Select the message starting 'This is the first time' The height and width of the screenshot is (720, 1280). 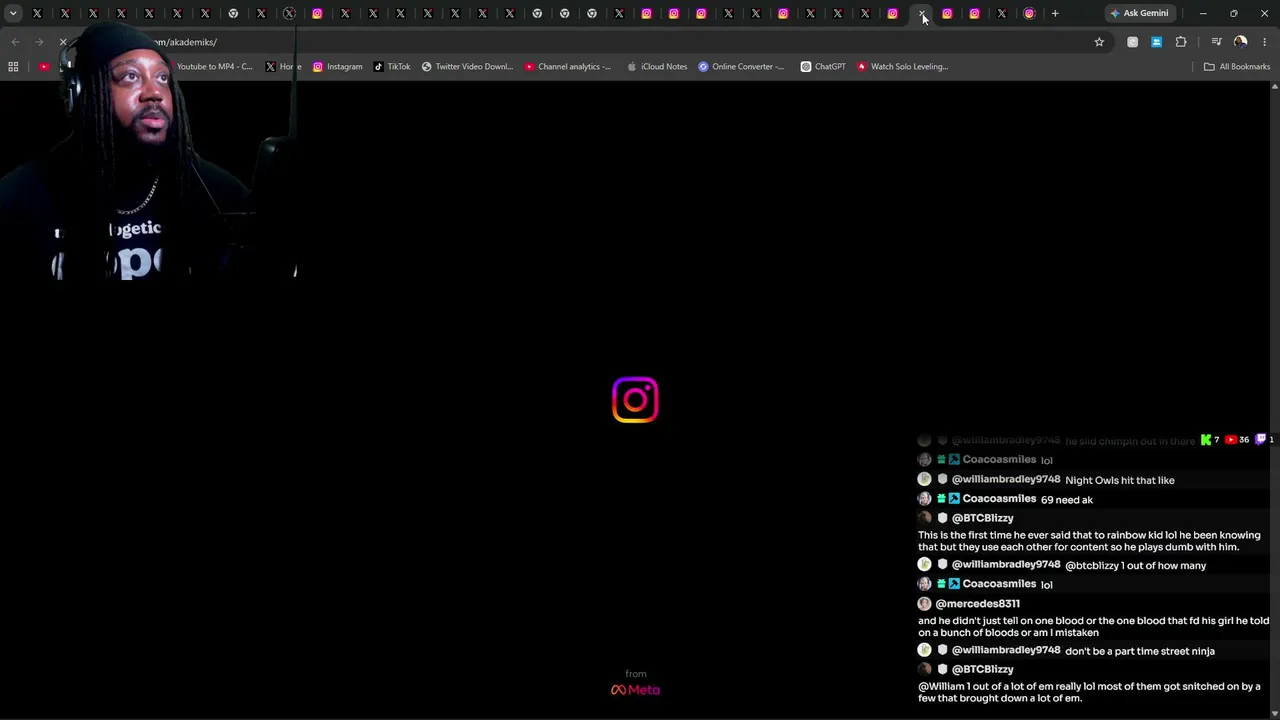point(1089,541)
